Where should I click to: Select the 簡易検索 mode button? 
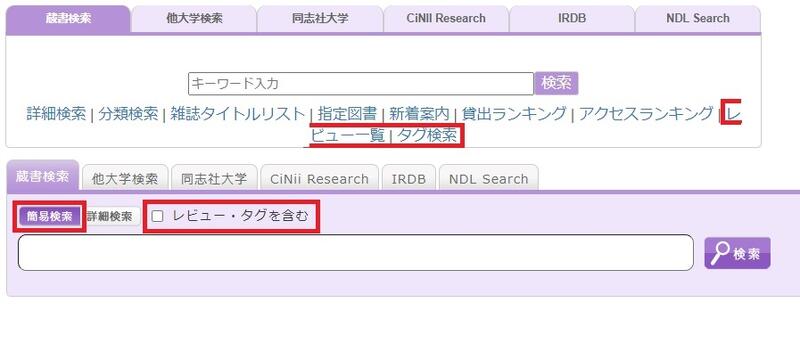(49, 216)
